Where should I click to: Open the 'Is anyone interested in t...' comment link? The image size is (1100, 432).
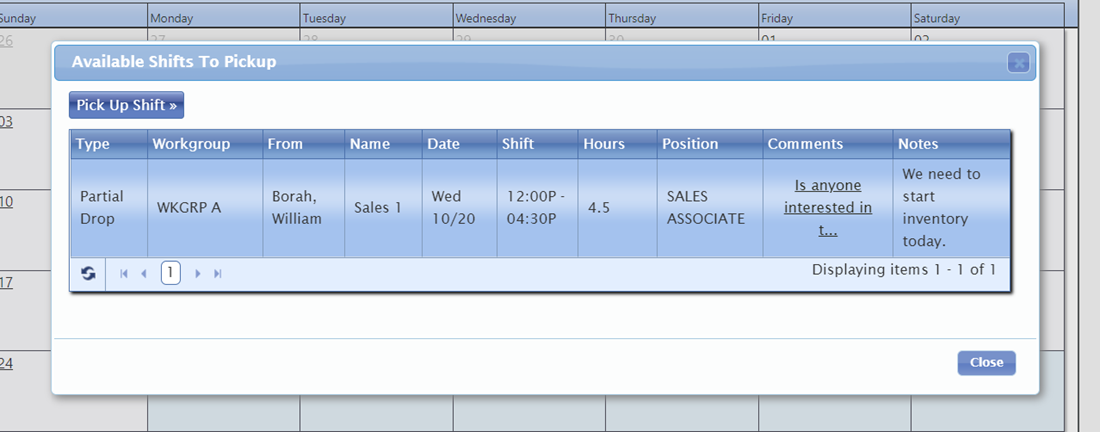tap(827, 207)
